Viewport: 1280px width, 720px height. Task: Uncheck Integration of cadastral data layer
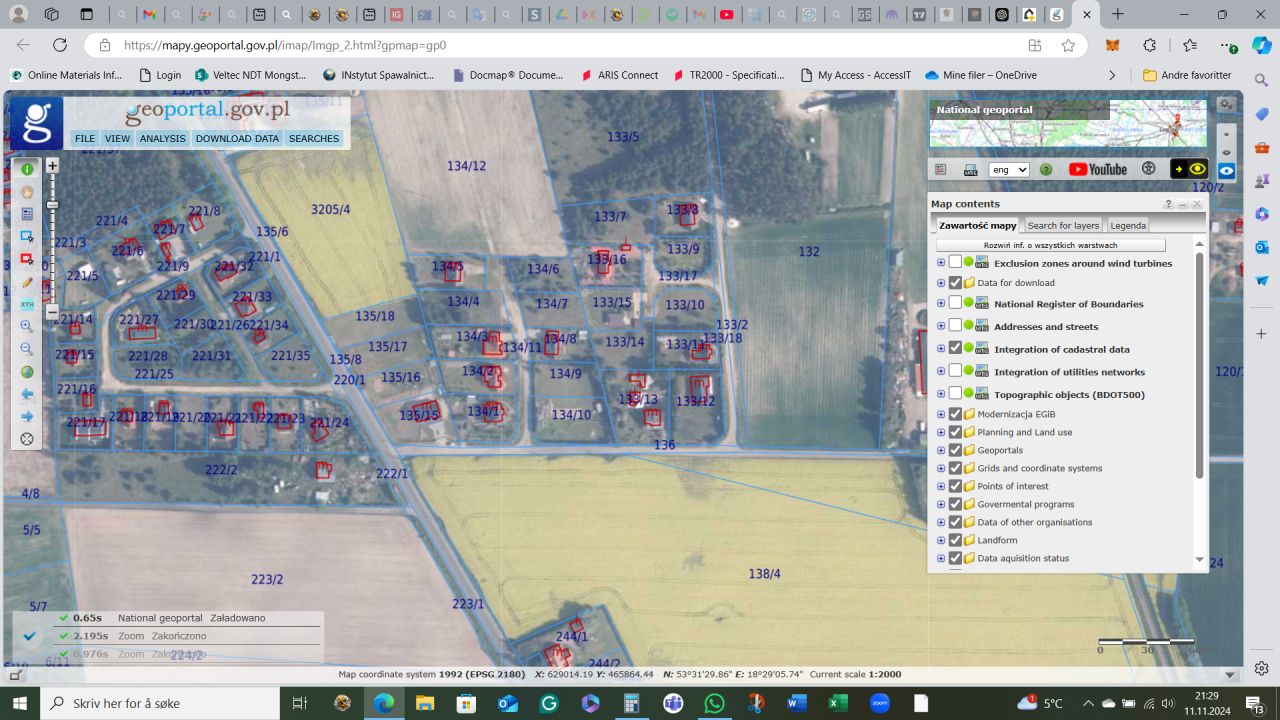[x=955, y=348]
